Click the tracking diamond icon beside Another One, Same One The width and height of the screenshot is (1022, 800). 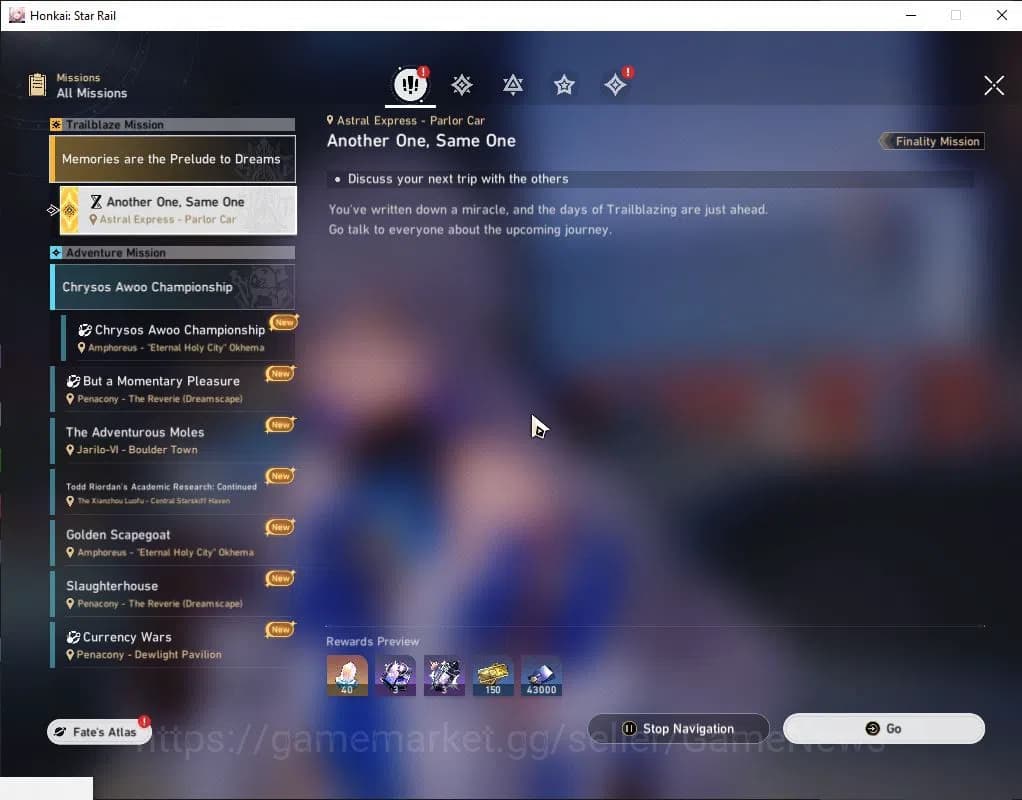[x=53, y=210]
